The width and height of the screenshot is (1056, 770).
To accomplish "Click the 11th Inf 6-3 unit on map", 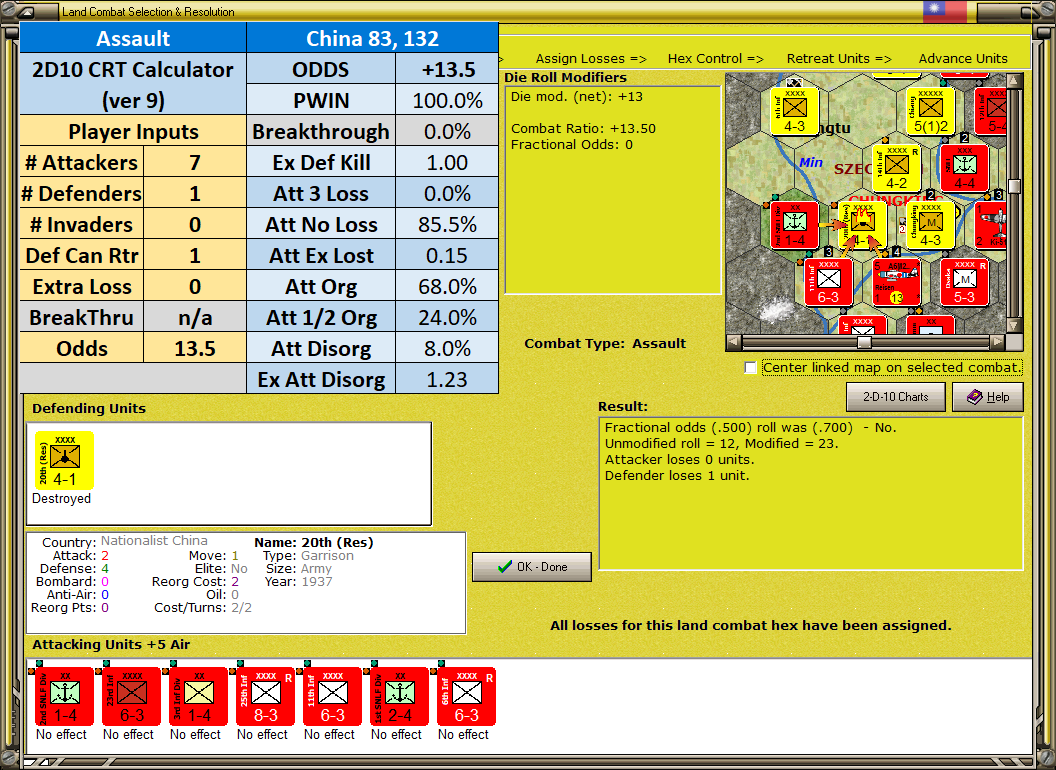I will tap(828, 282).
